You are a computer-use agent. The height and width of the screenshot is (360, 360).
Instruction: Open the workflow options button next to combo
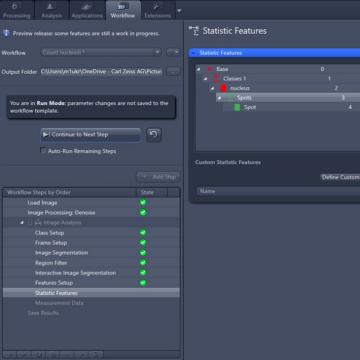coord(173,52)
